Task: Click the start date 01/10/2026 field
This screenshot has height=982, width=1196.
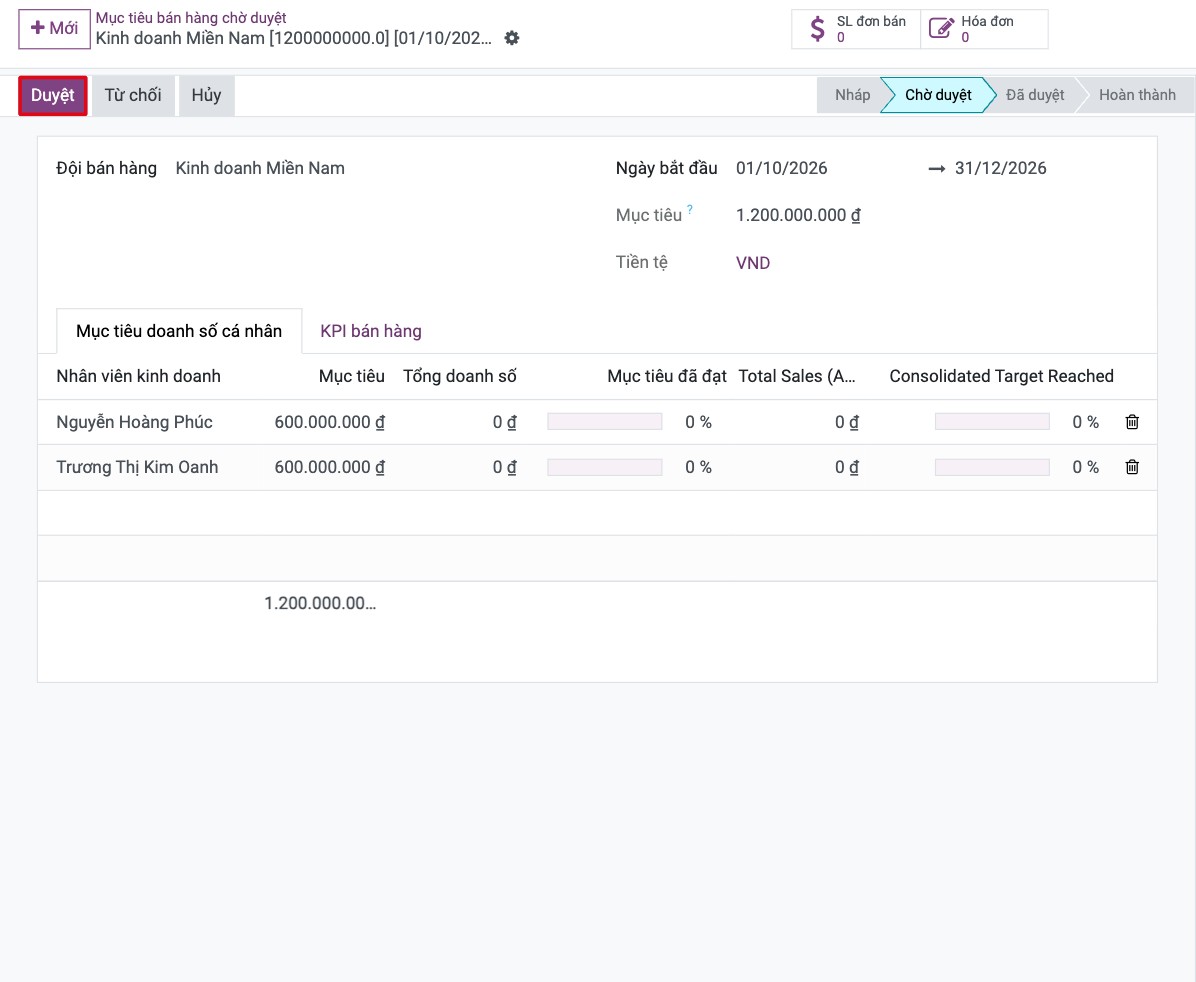Action: point(782,169)
